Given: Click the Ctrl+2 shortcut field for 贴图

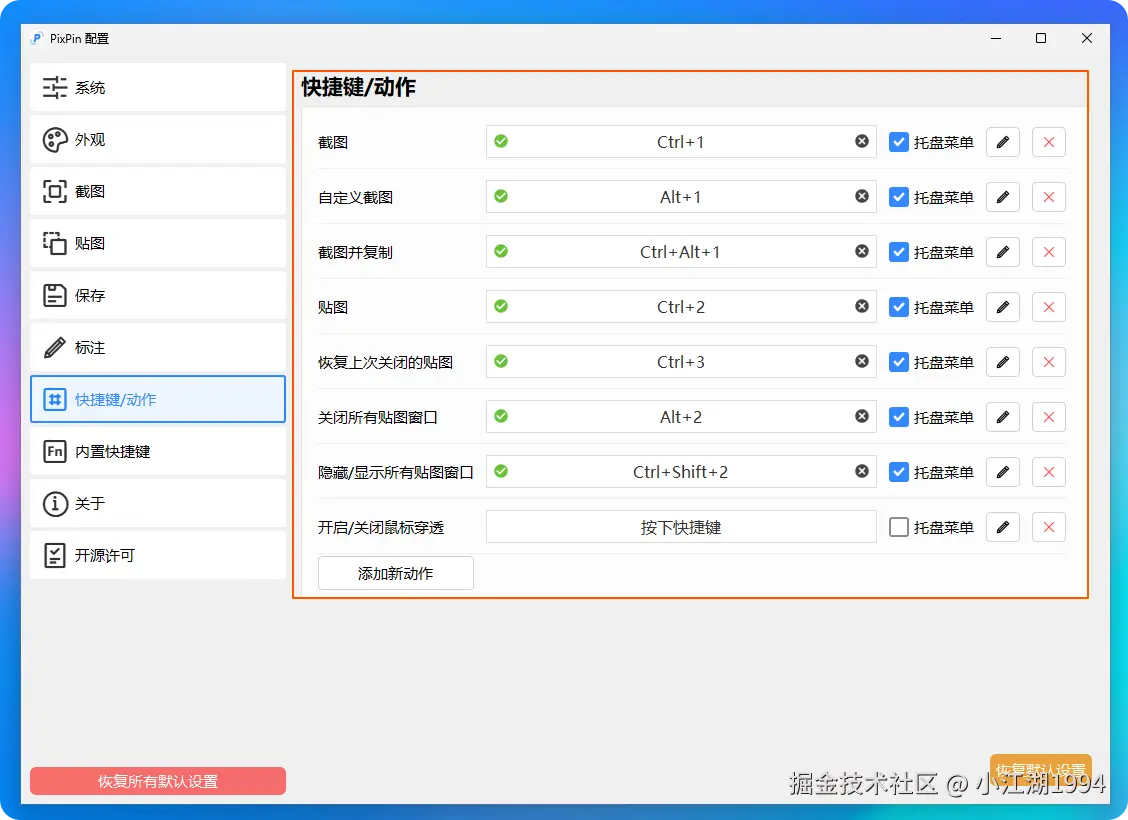Looking at the screenshot, I should click(x=681, y=307).
